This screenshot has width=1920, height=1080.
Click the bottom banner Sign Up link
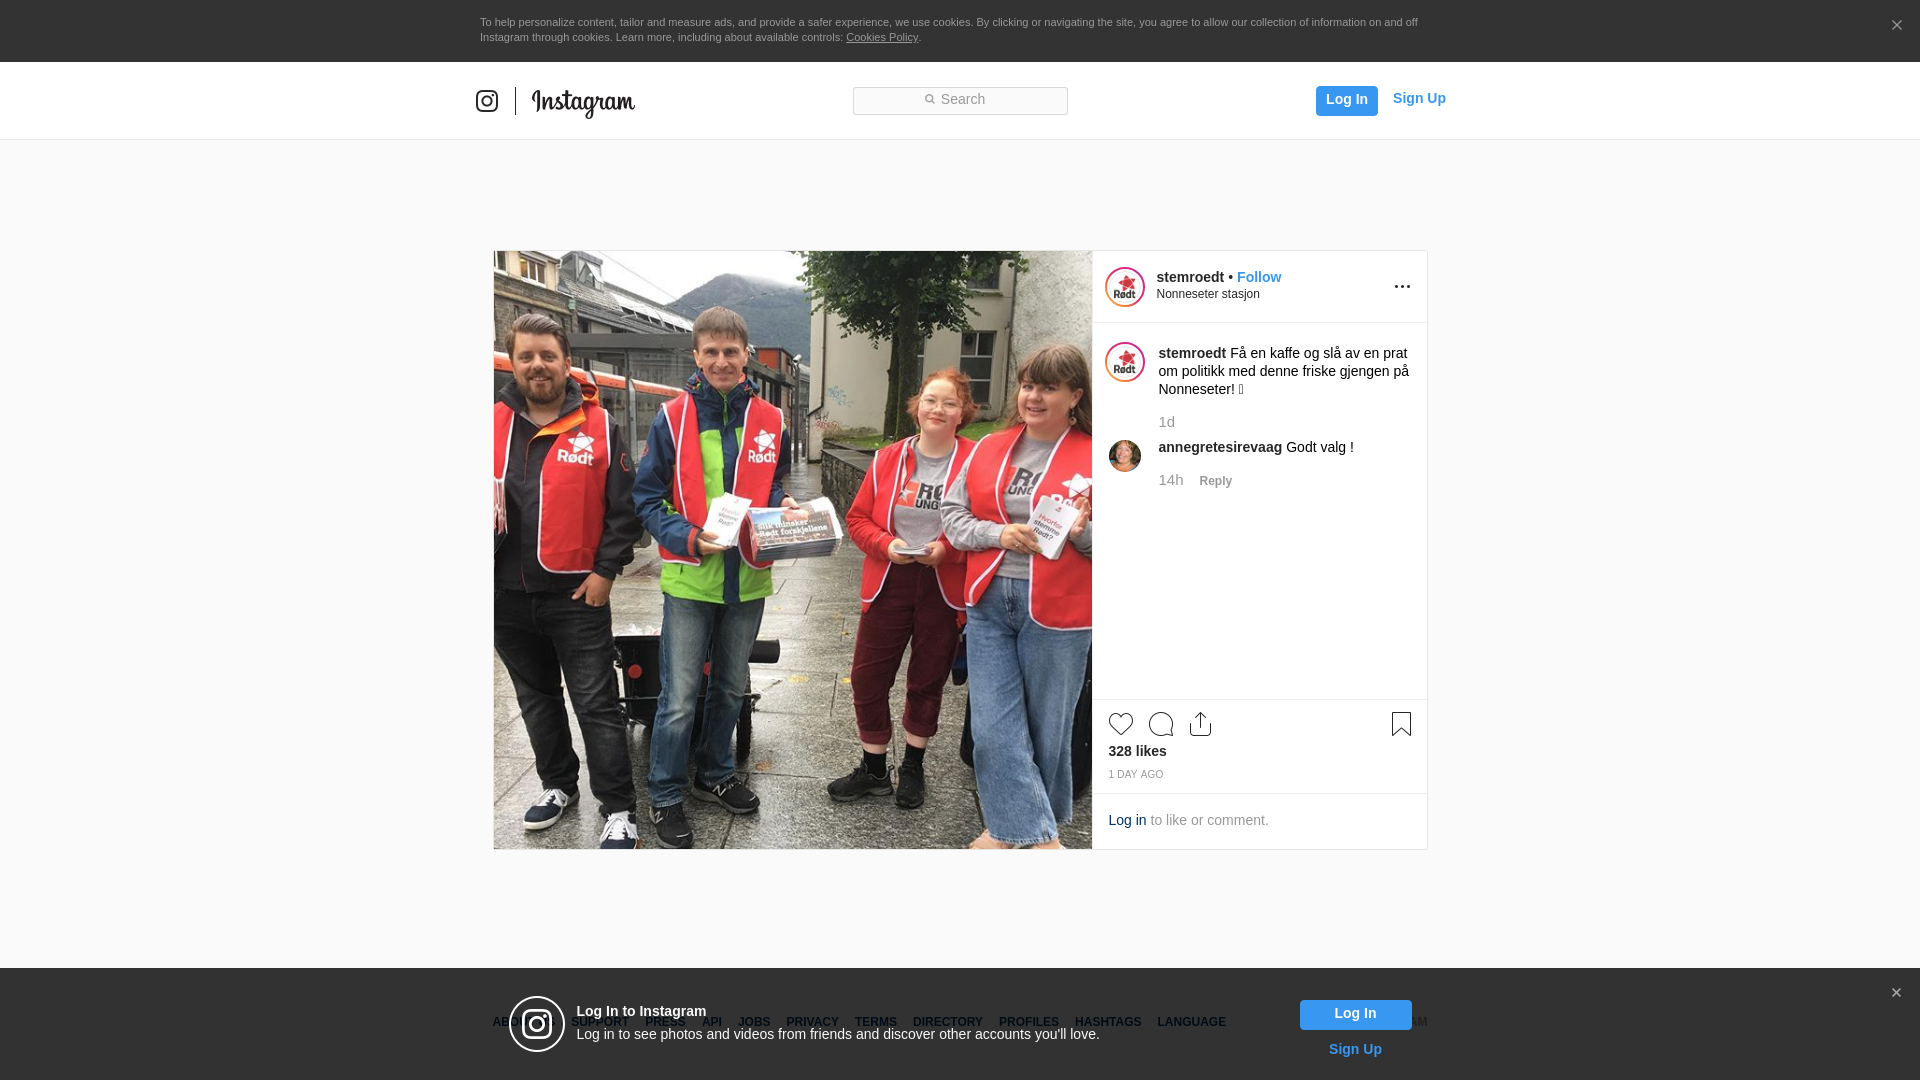click(1355, 1050)
